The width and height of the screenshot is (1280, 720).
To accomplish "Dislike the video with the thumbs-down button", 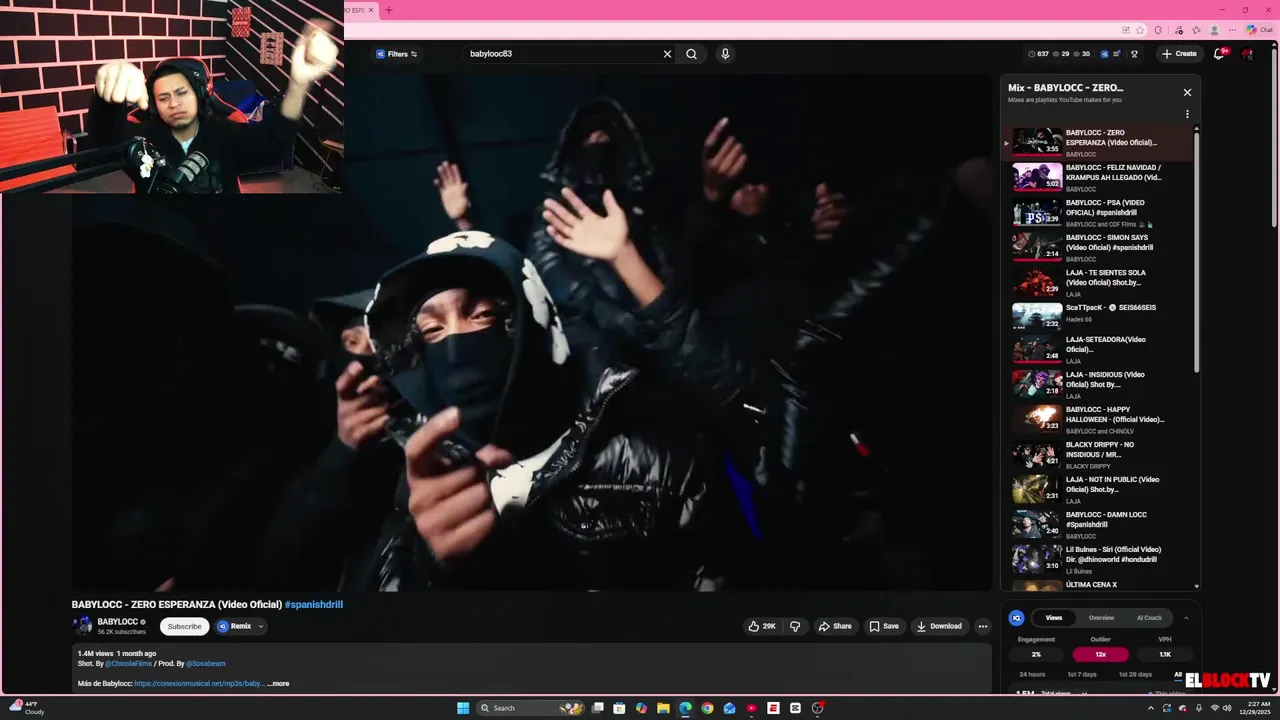I will pos(795,626).
